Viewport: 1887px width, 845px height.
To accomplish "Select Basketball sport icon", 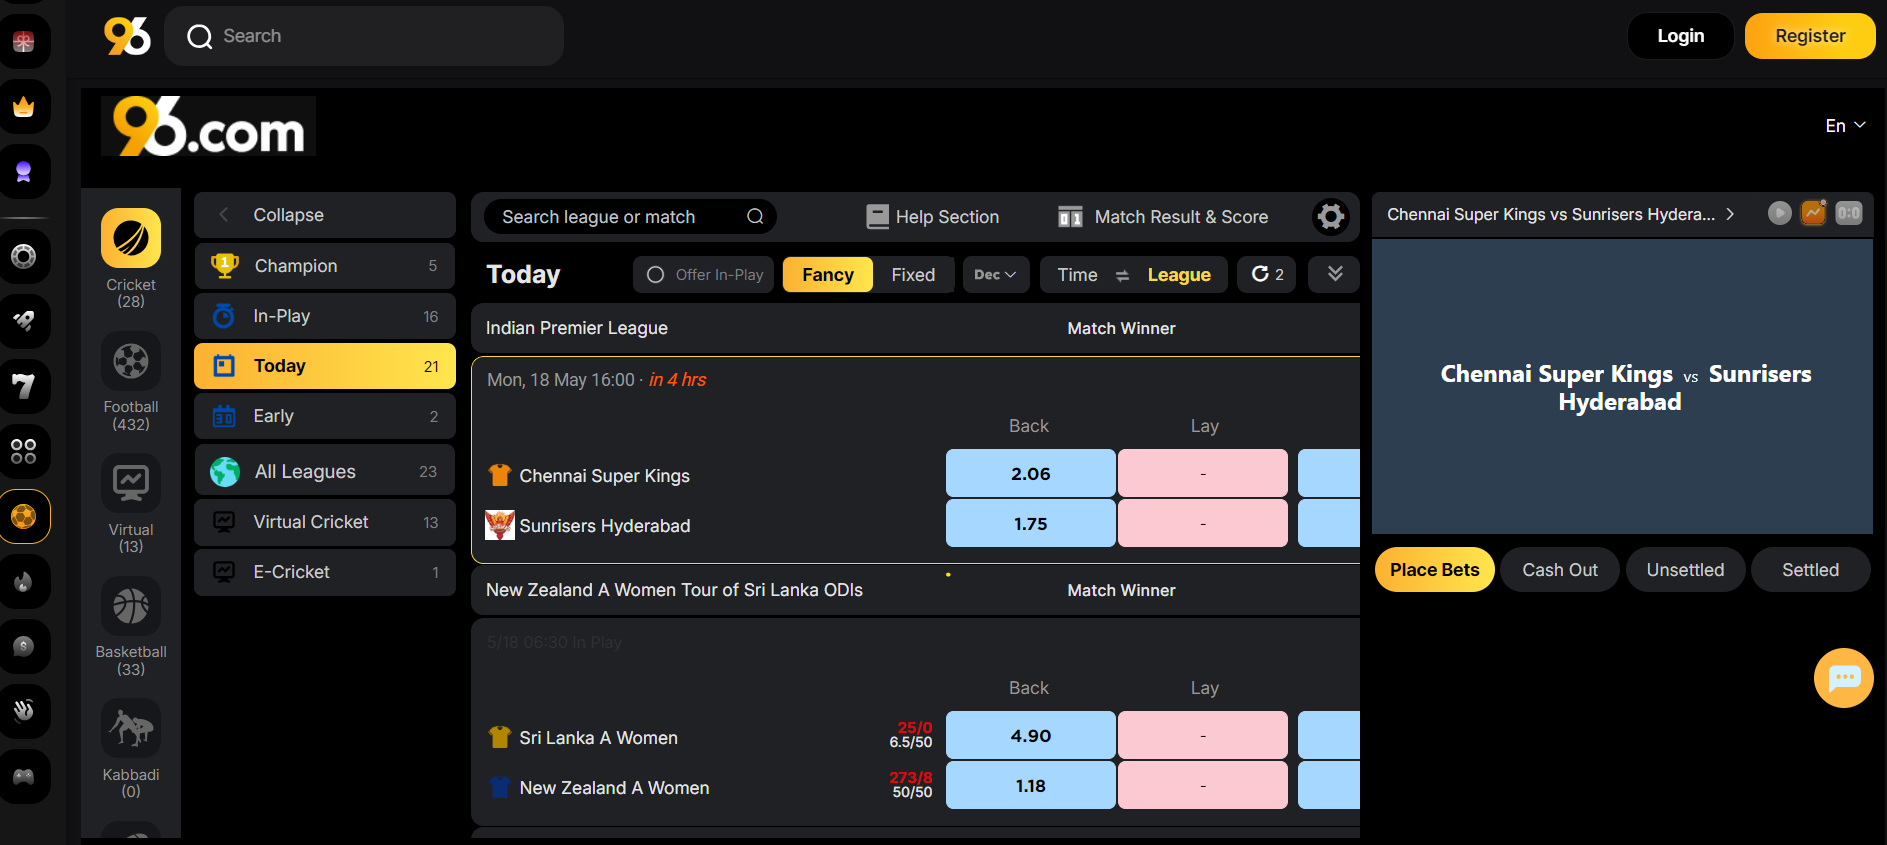I will pos(131,606).
